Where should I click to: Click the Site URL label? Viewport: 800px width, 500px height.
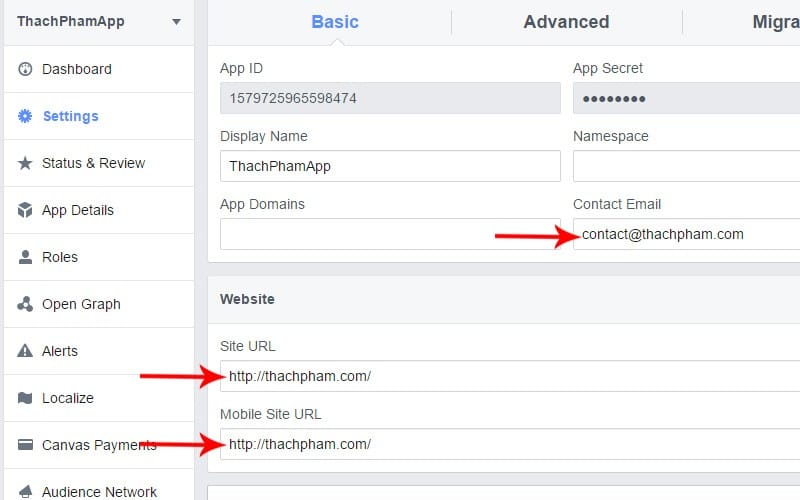click(247, 346)
